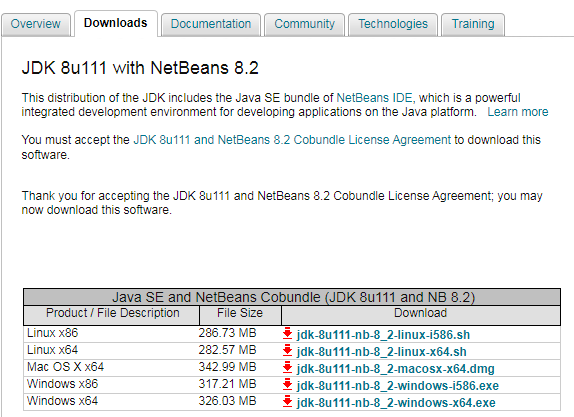Image resolution: width=574 pixels, height=417 pixels.
Task: Open the Overview tab
Action: pyautogui.click(x=36, y=24)
